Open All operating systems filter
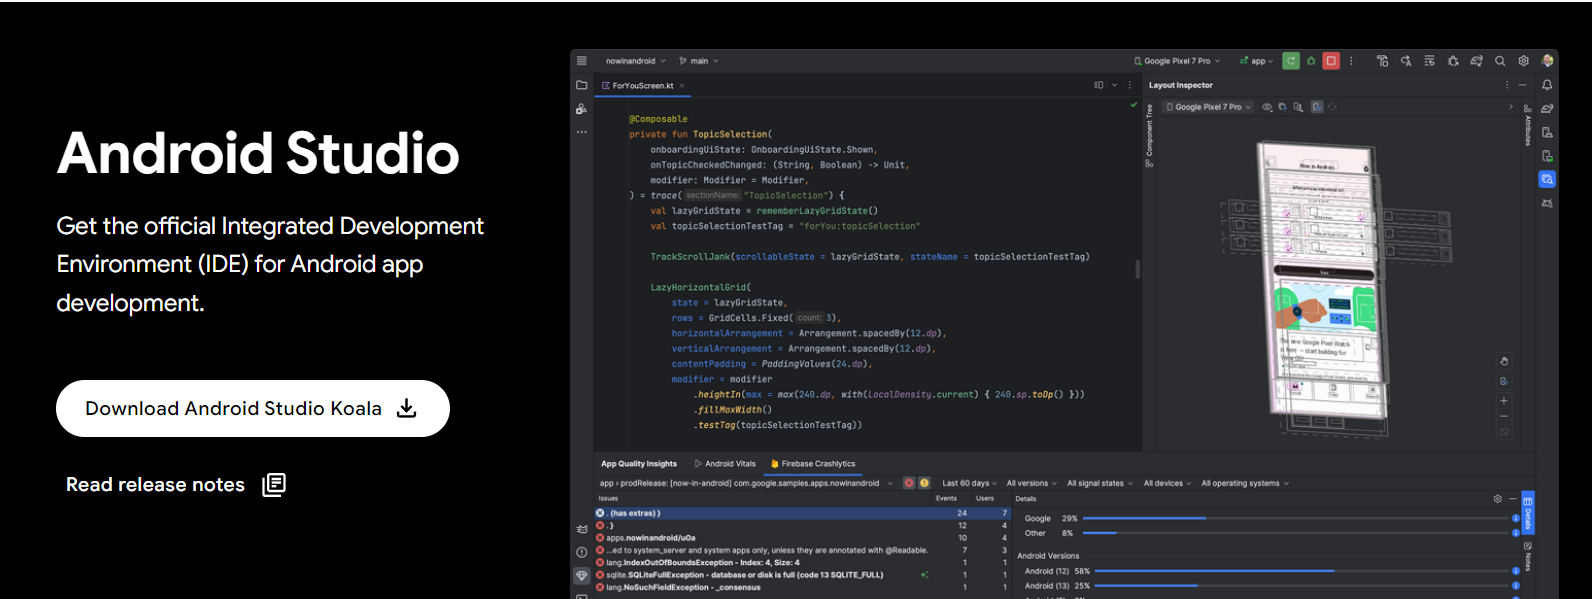Image resolution: width=1592 pixels, height=599 pixels. 1245,483
